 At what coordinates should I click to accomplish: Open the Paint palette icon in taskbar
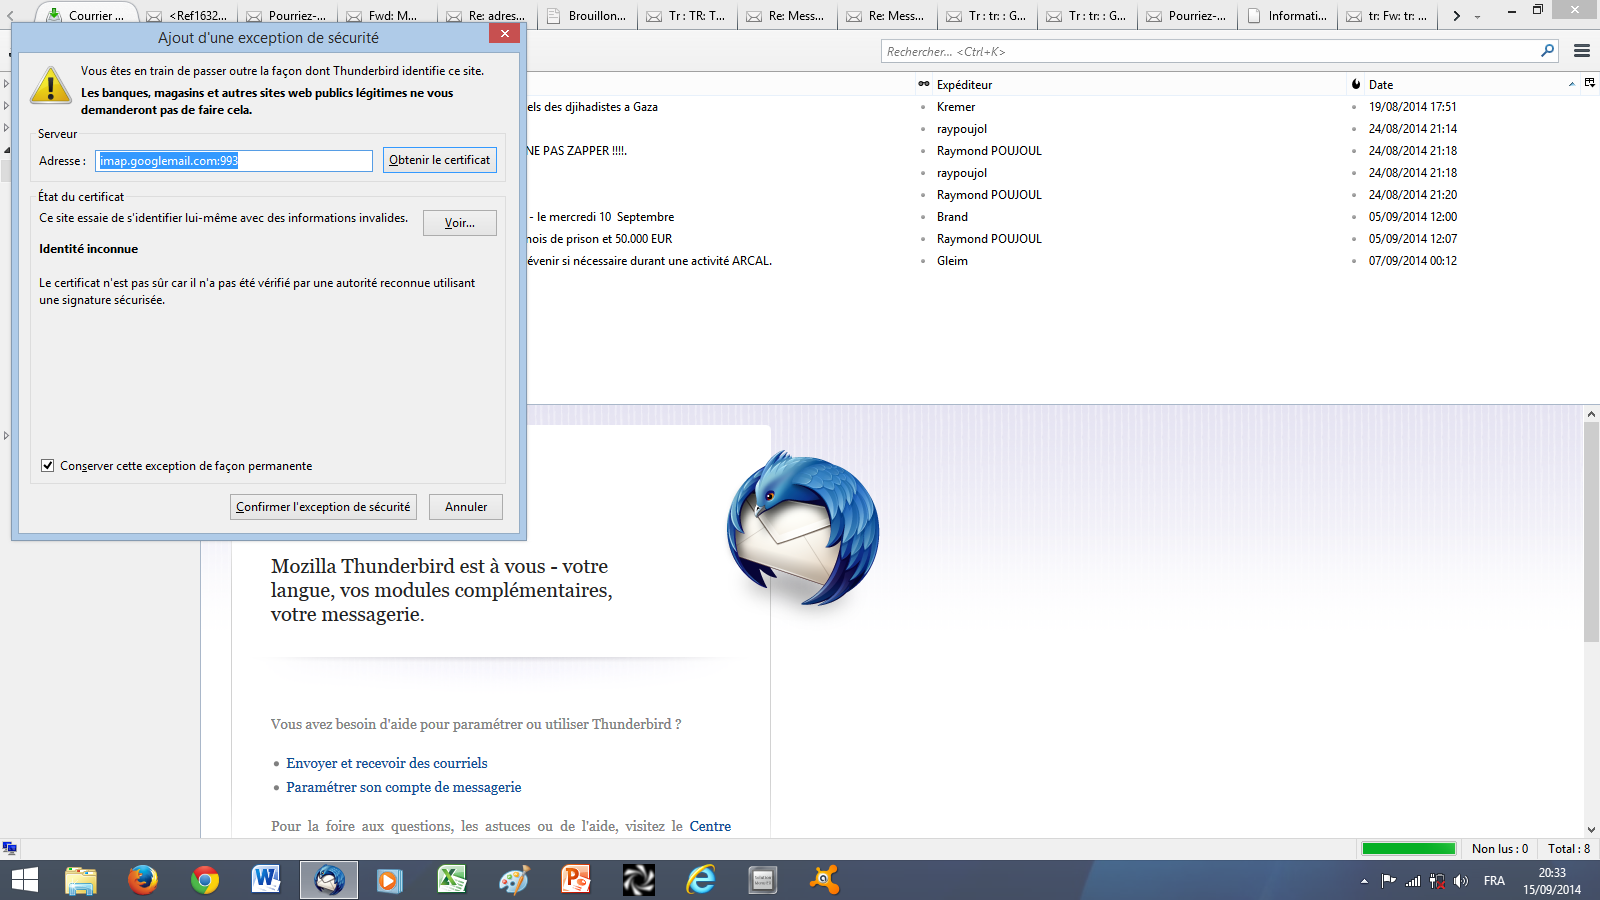(x=514, y=880)
